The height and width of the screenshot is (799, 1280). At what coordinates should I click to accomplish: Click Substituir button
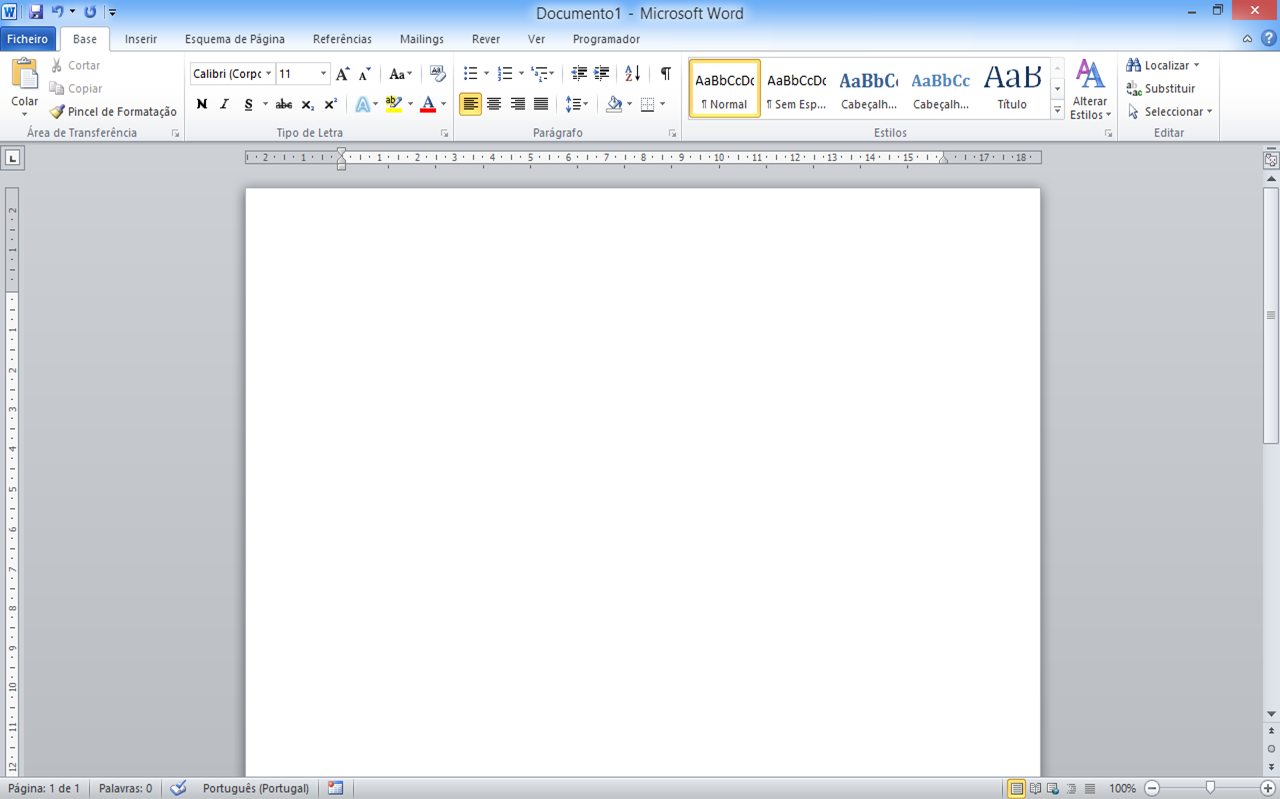pyautogui.click(x=1161, y=89)
